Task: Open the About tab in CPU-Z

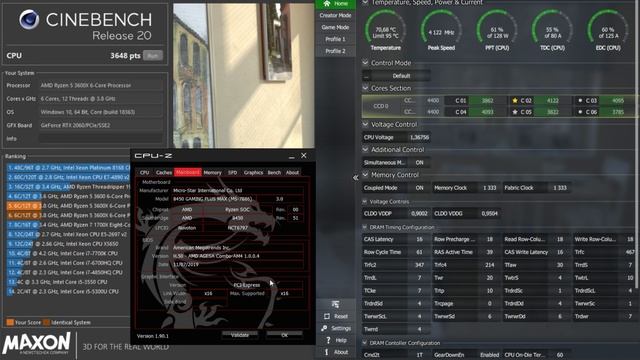Action: coord(292,173)
